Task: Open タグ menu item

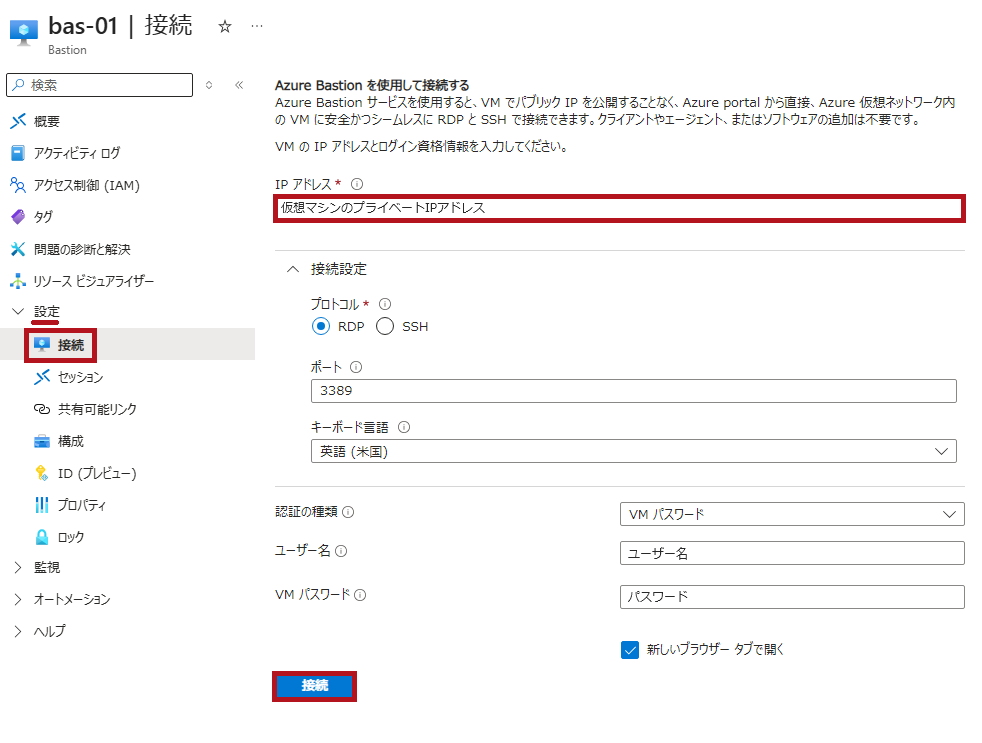Action: [x=43, y=217]
